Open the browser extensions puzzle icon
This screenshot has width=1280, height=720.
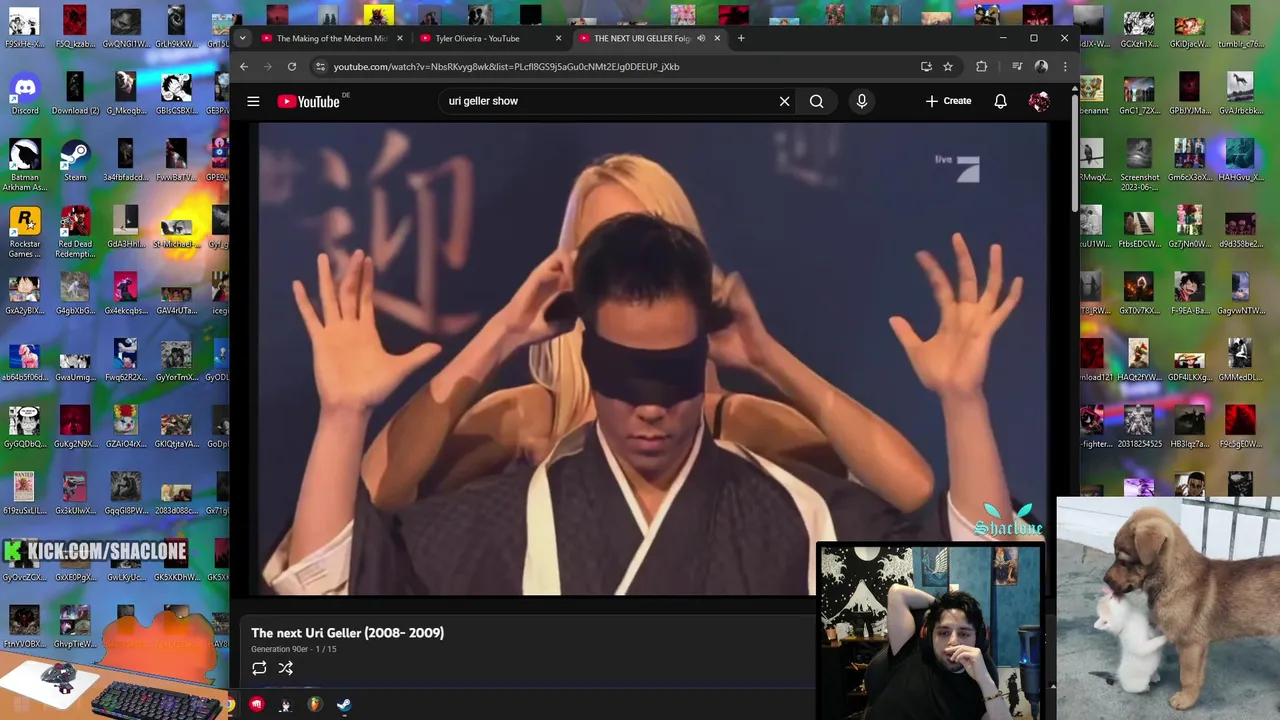coord(981,67)
